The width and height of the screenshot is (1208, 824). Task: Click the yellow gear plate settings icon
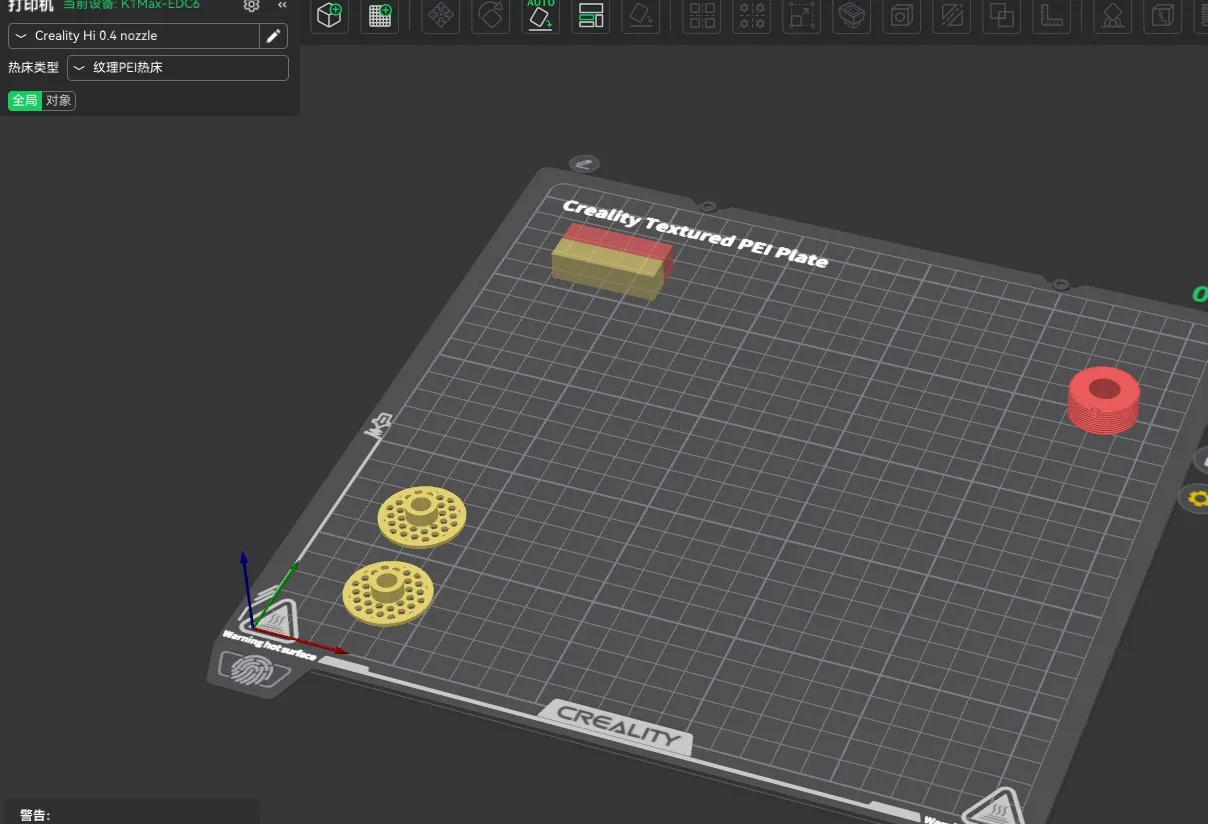[x=1196, y=497]
